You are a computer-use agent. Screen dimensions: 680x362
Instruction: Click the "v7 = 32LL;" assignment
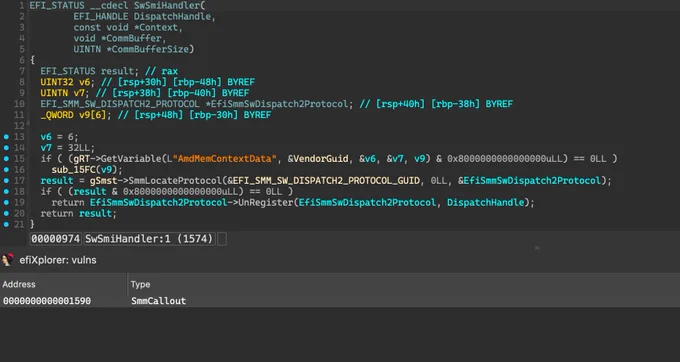pyautogui.click(x=68, y=148)
